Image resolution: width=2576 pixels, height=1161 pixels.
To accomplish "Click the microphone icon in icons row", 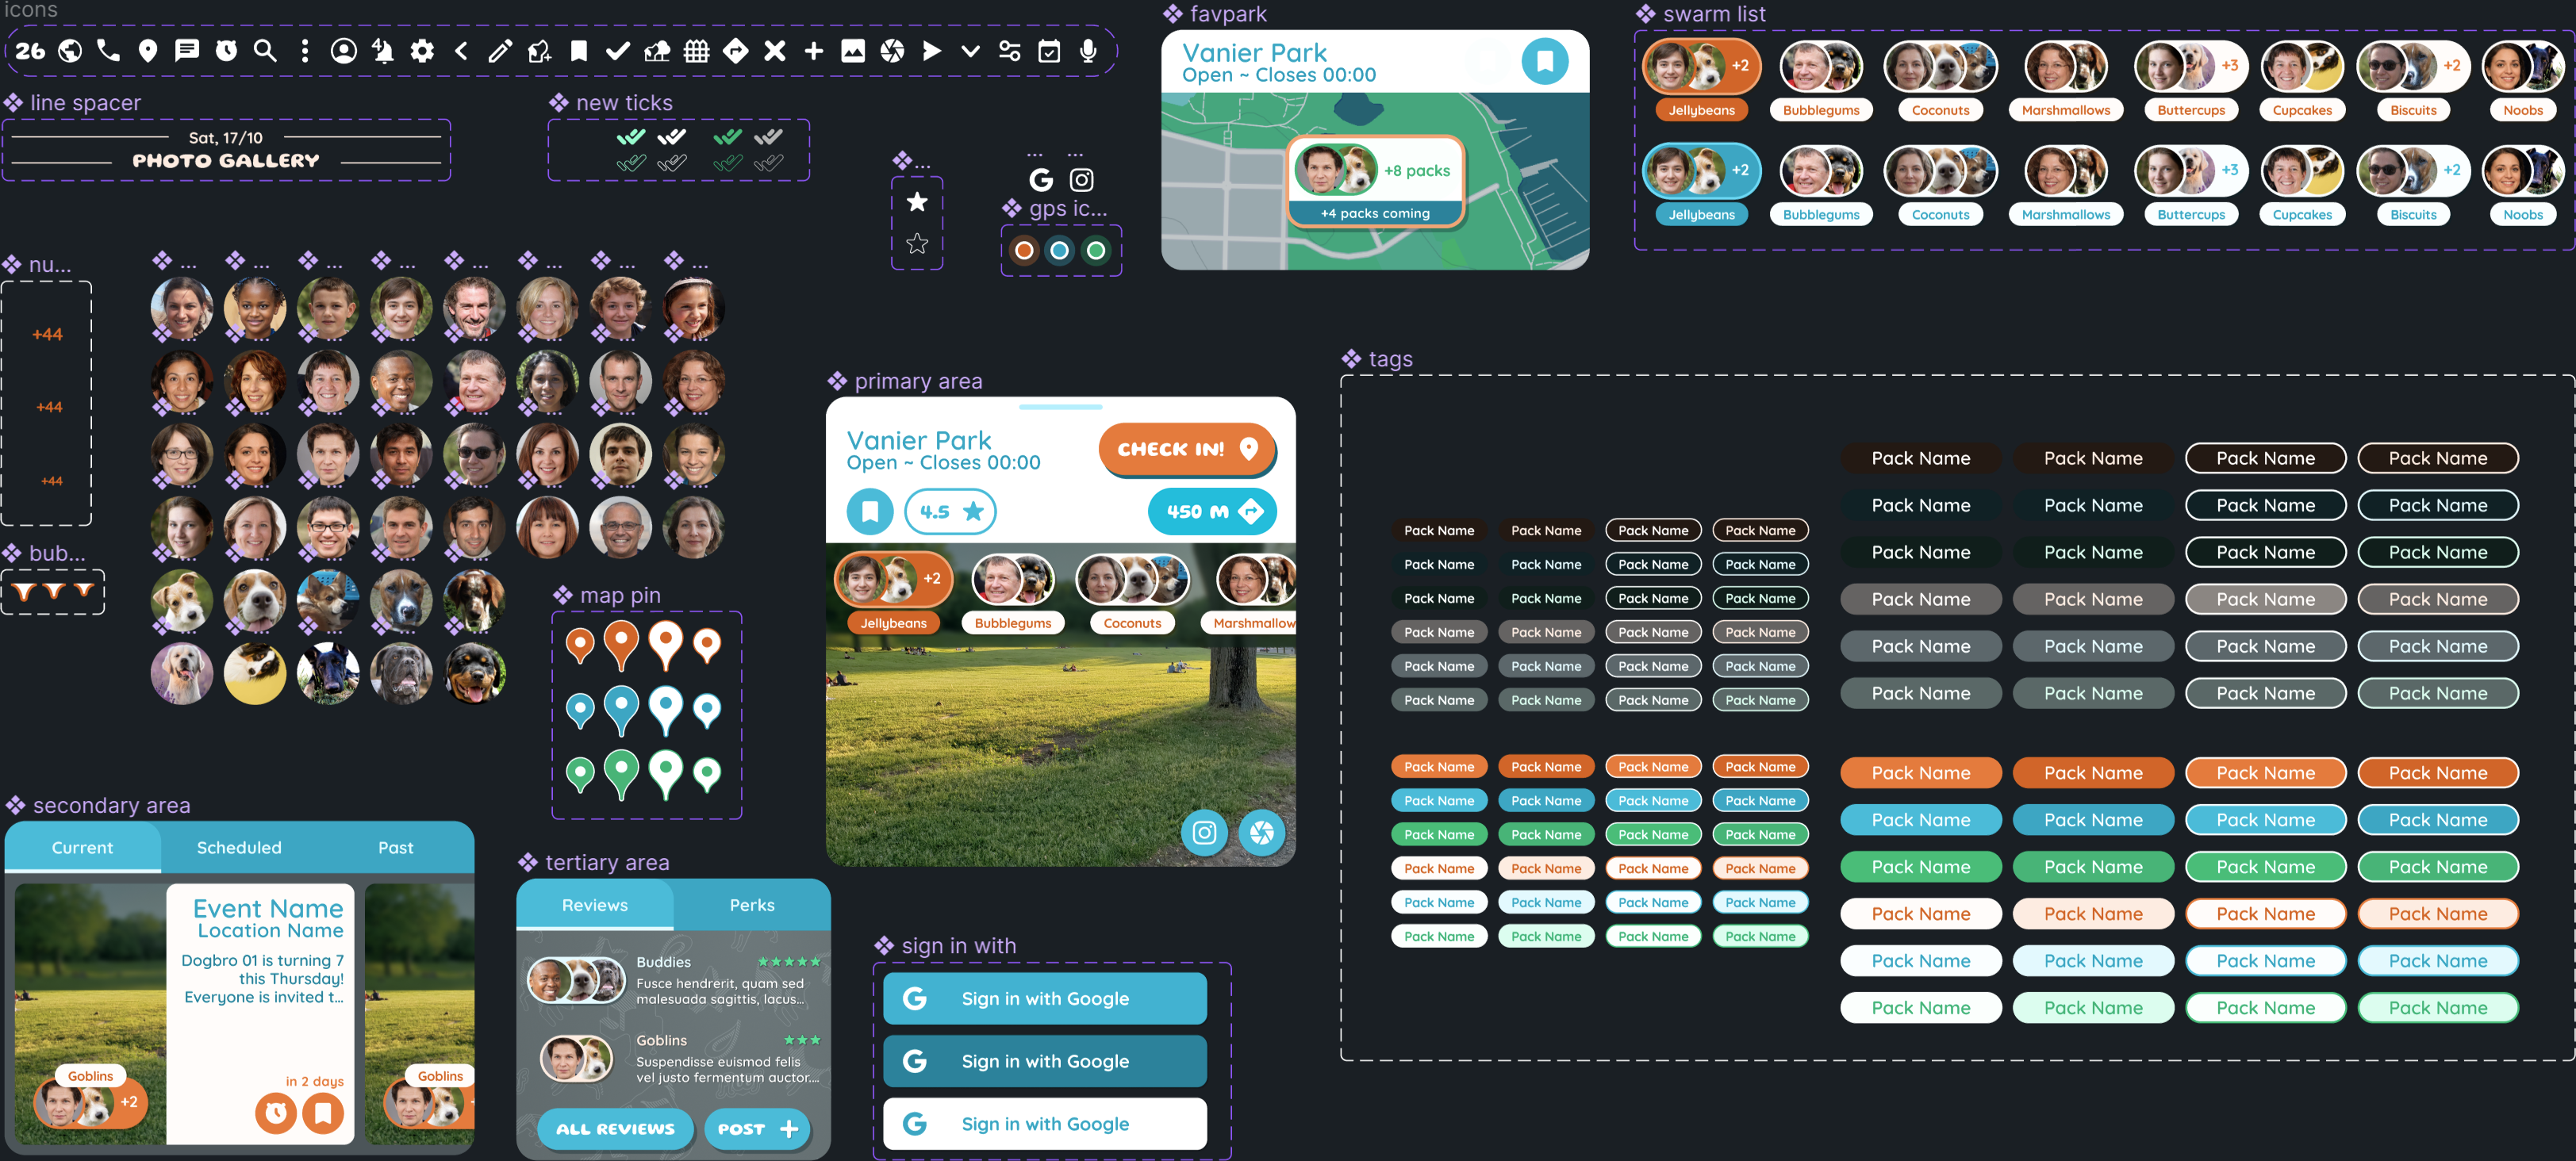I will [1088, 51].
